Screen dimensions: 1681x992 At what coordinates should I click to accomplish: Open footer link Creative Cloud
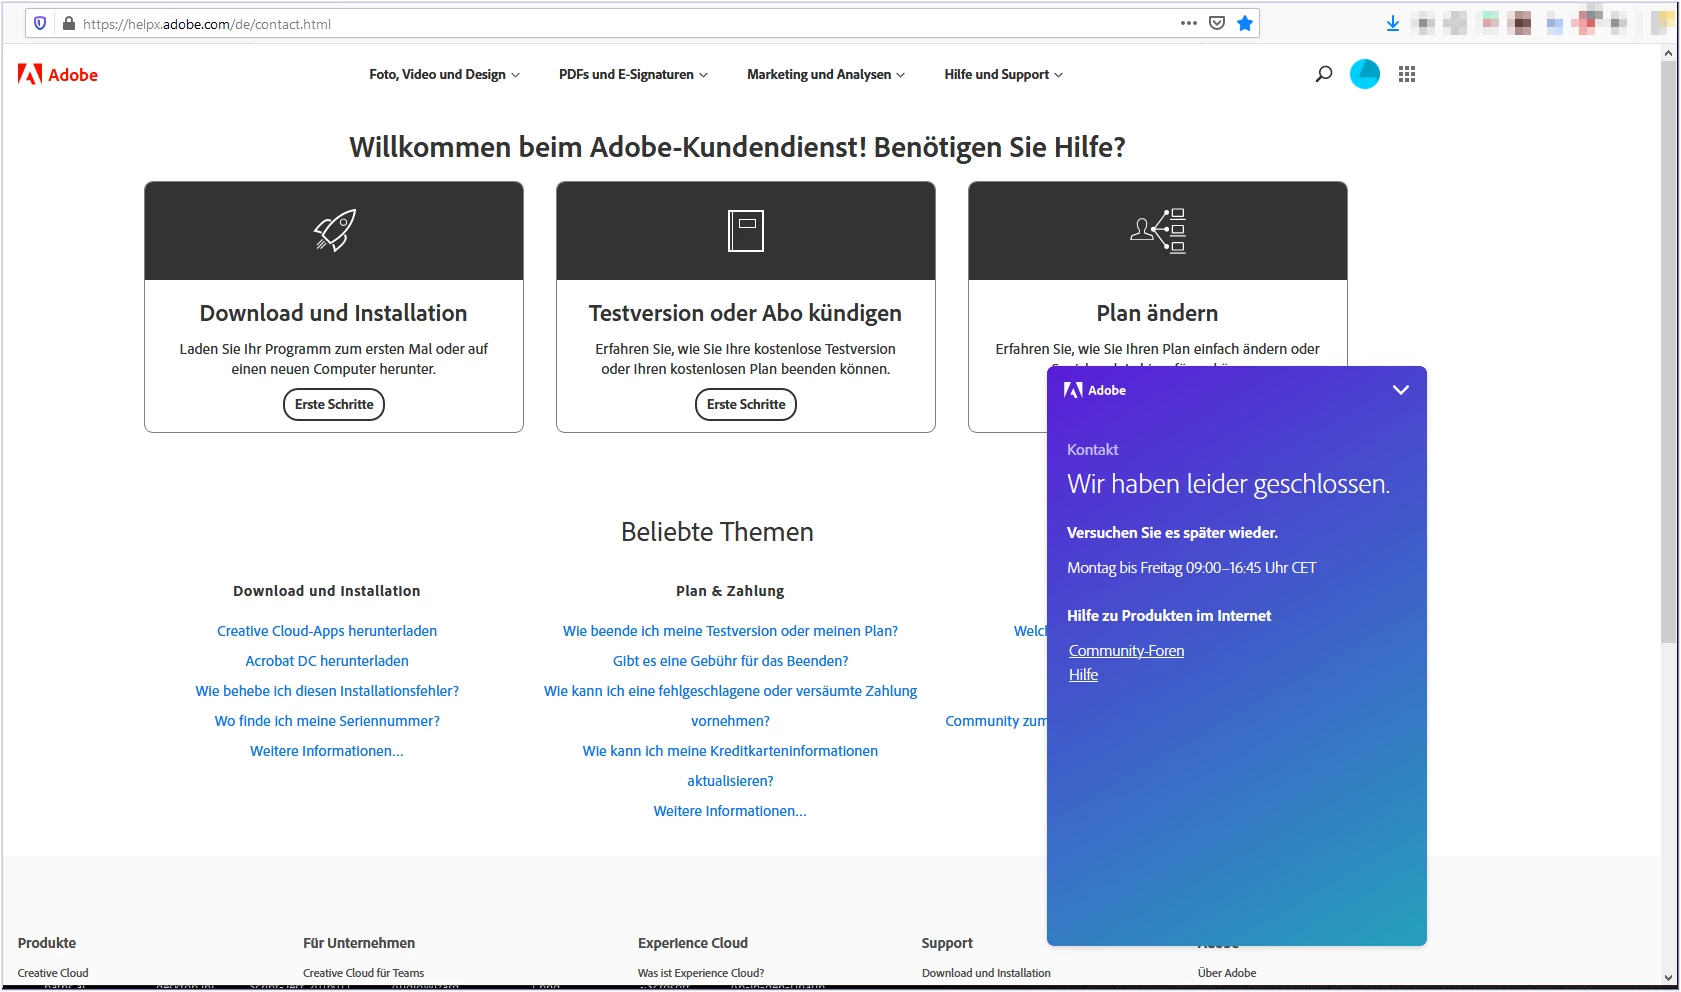[53, 973]
